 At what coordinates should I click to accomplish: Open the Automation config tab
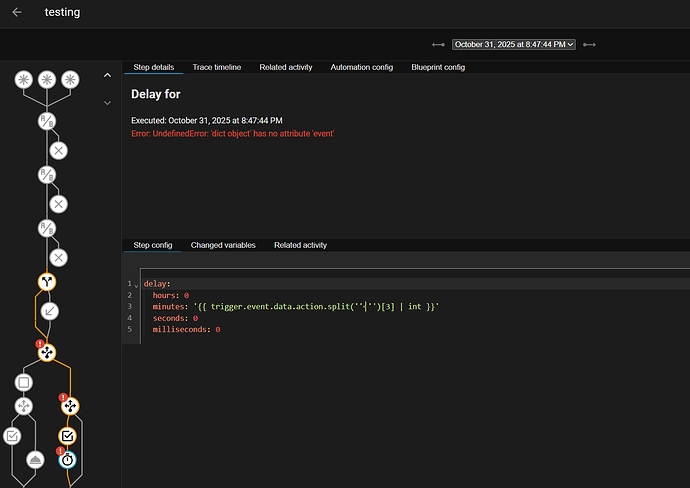click(361, 67)
